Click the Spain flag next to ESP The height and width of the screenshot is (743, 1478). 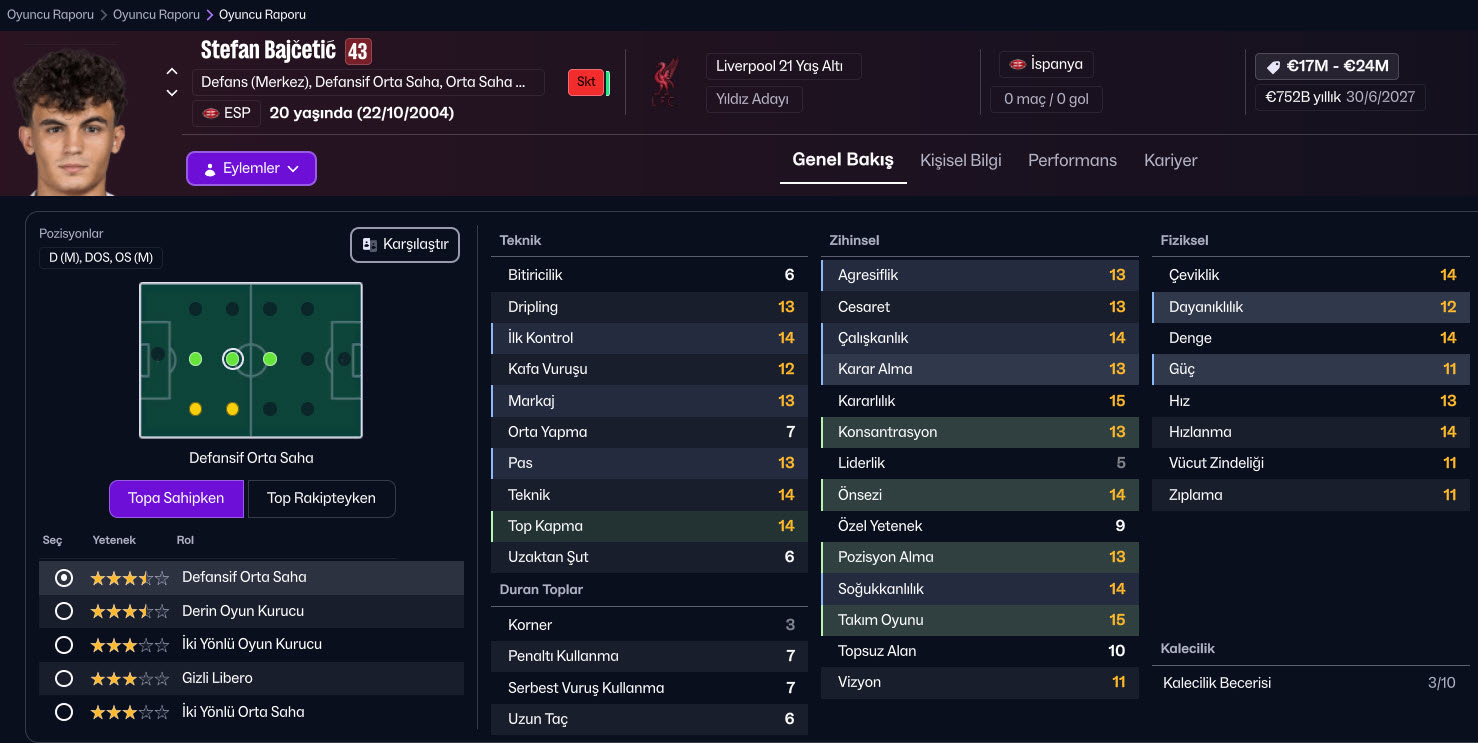pyautogui.click(x=210, y=113)
